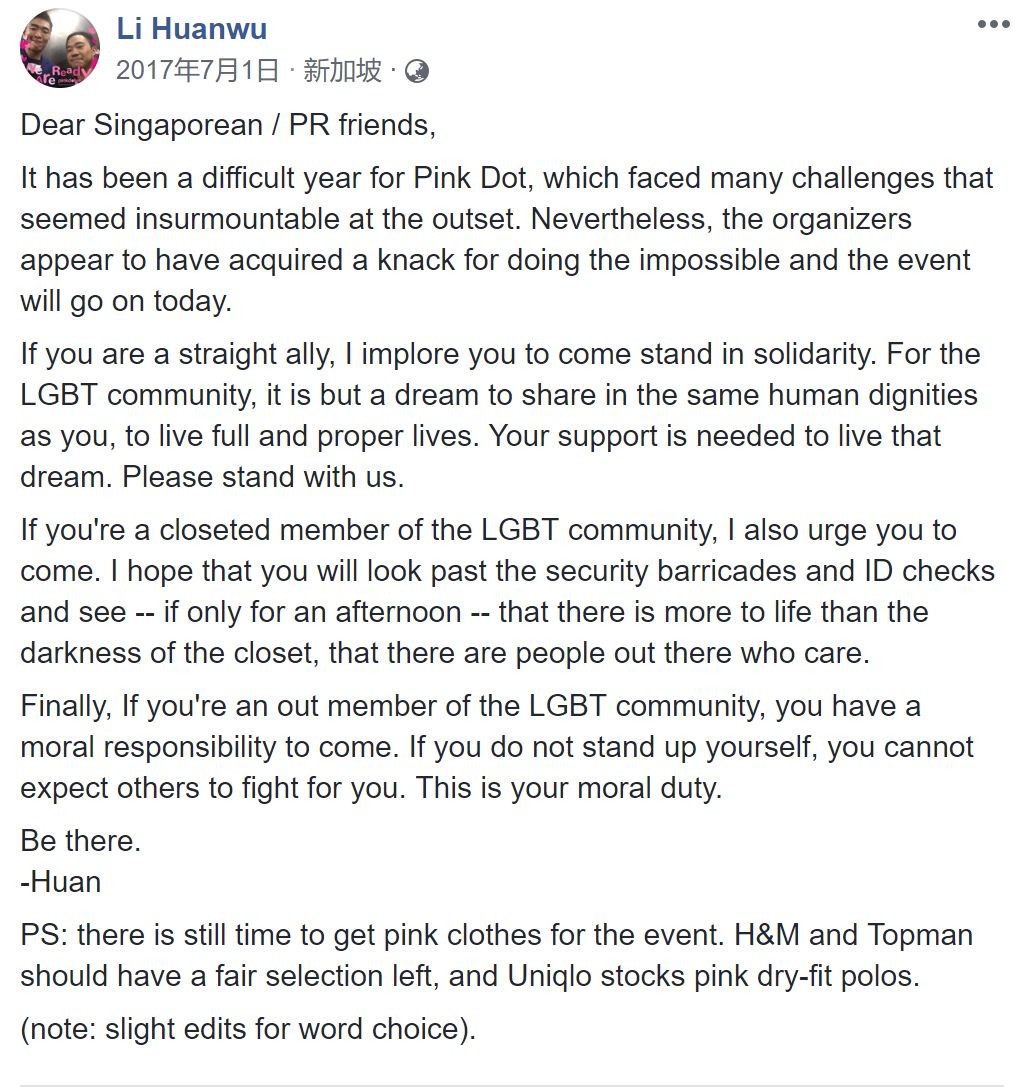Click the 'Dear Singaporean / PR friends' greeting
This screenshot has height=1089, width=1018.
pyautogui.click(x=229, y=125)
